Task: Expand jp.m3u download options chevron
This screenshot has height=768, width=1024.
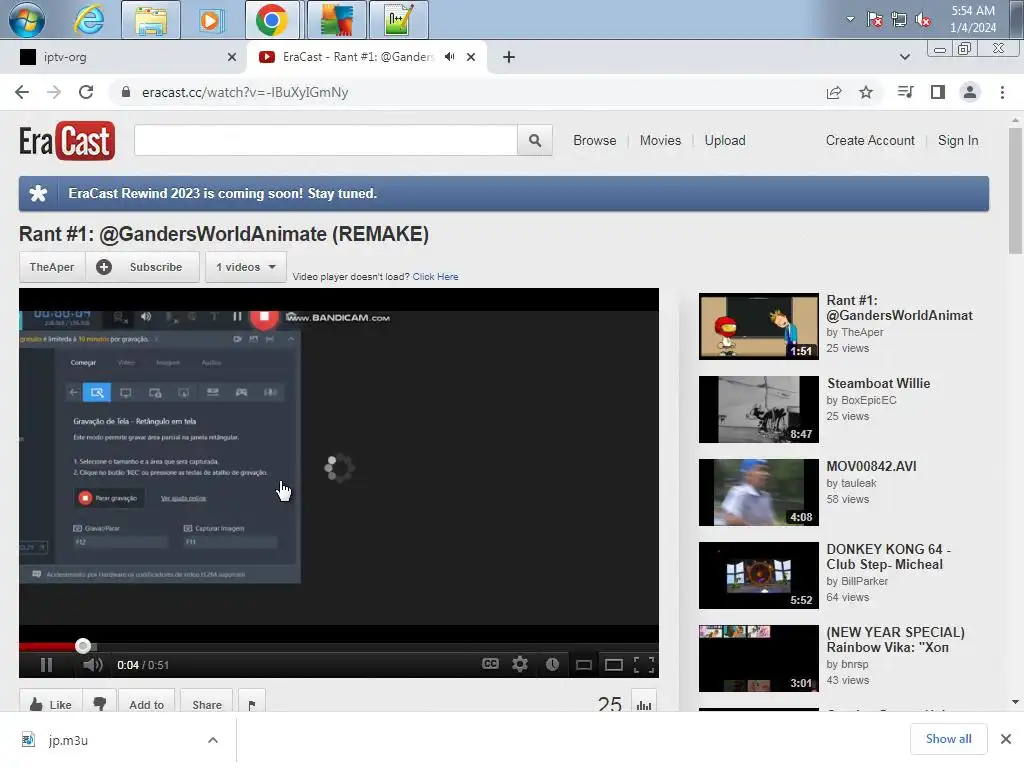Action: pos(212,740)
